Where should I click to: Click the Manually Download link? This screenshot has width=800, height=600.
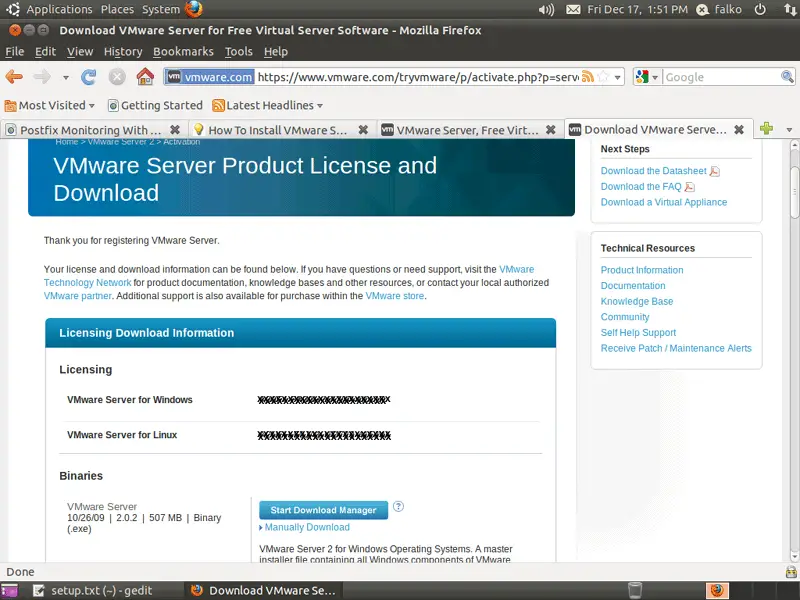[307, 527]
